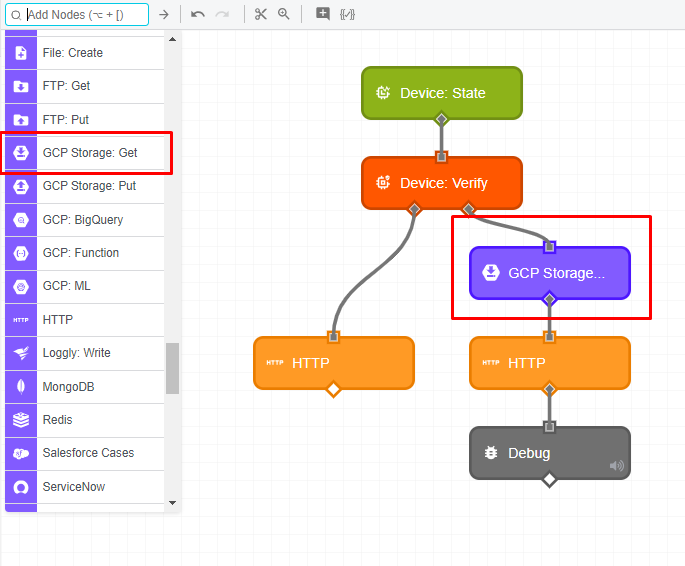
Task: Click the GCP: Function icon
Action: pyautogui.click(x=21, y=253)
